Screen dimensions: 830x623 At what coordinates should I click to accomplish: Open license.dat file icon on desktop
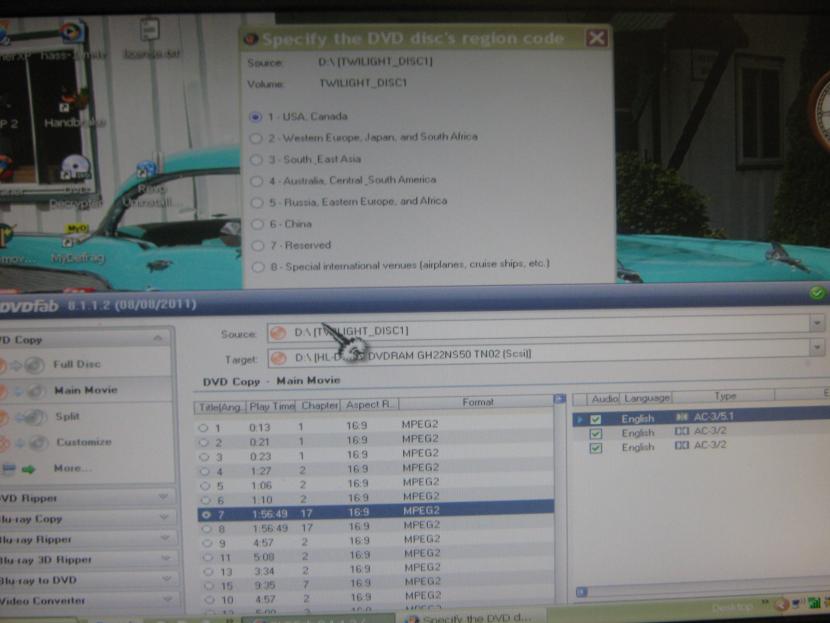[151, 38]
